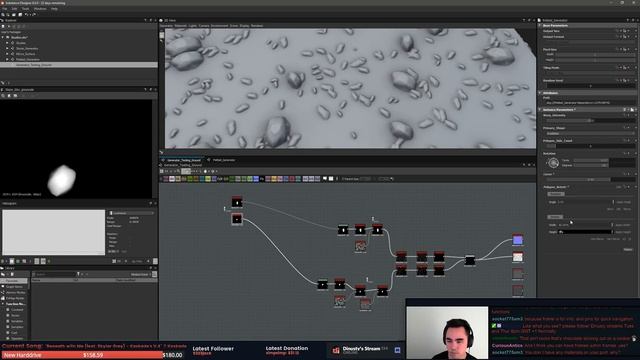Click the first icon in 2D view toolbar

point(3,96)
